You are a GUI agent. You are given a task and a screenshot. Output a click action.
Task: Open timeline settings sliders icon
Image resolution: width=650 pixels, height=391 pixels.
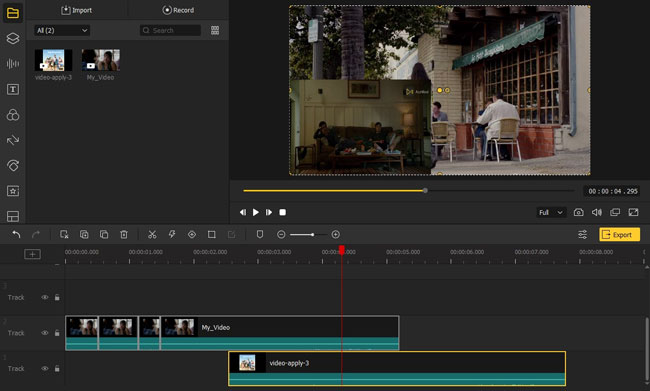click(x=582, y=235)
